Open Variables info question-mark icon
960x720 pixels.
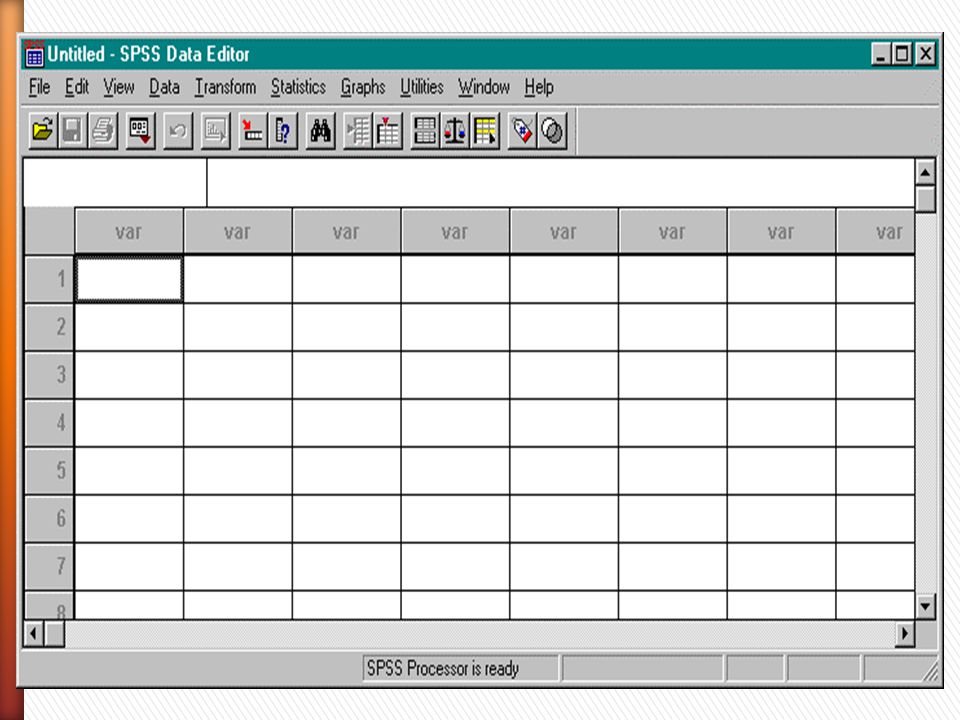[x=282, y=130]
